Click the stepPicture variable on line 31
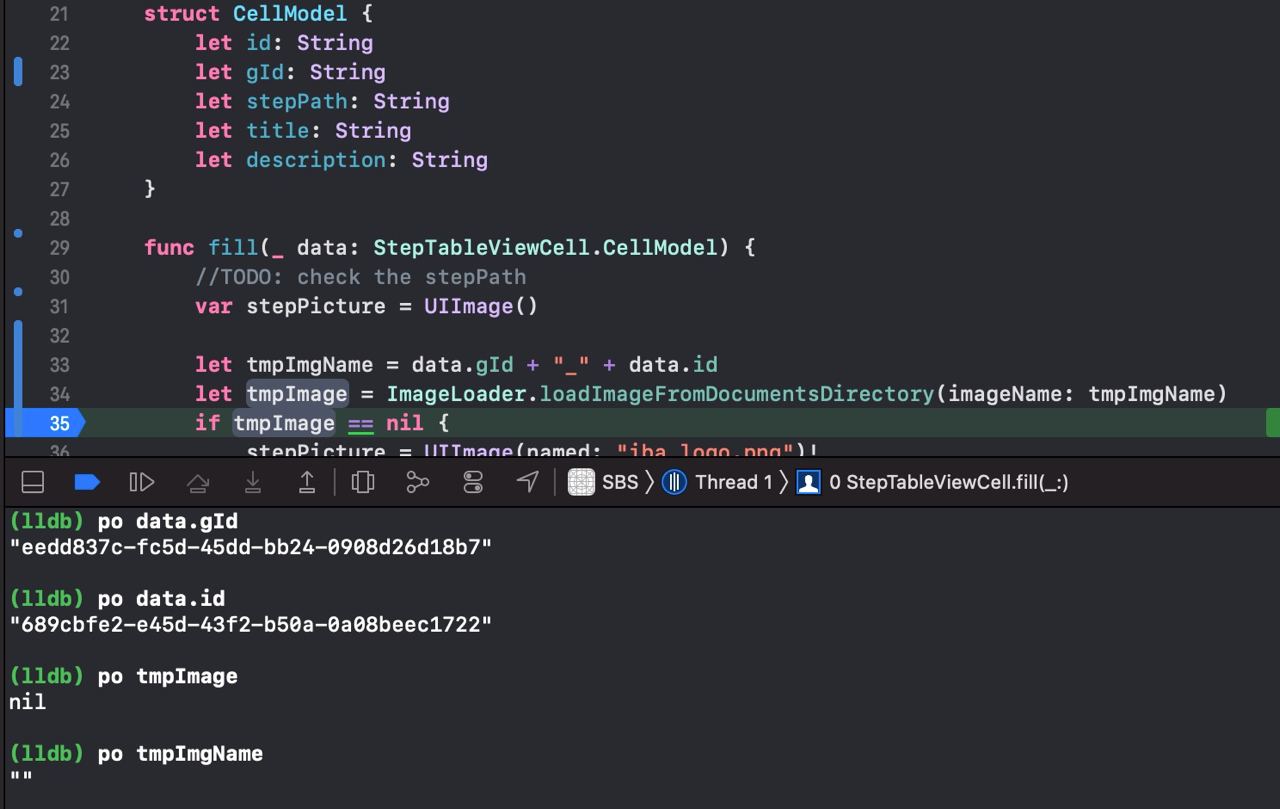The height and width of the screenshot is (809, 1280). pos(316,306)
